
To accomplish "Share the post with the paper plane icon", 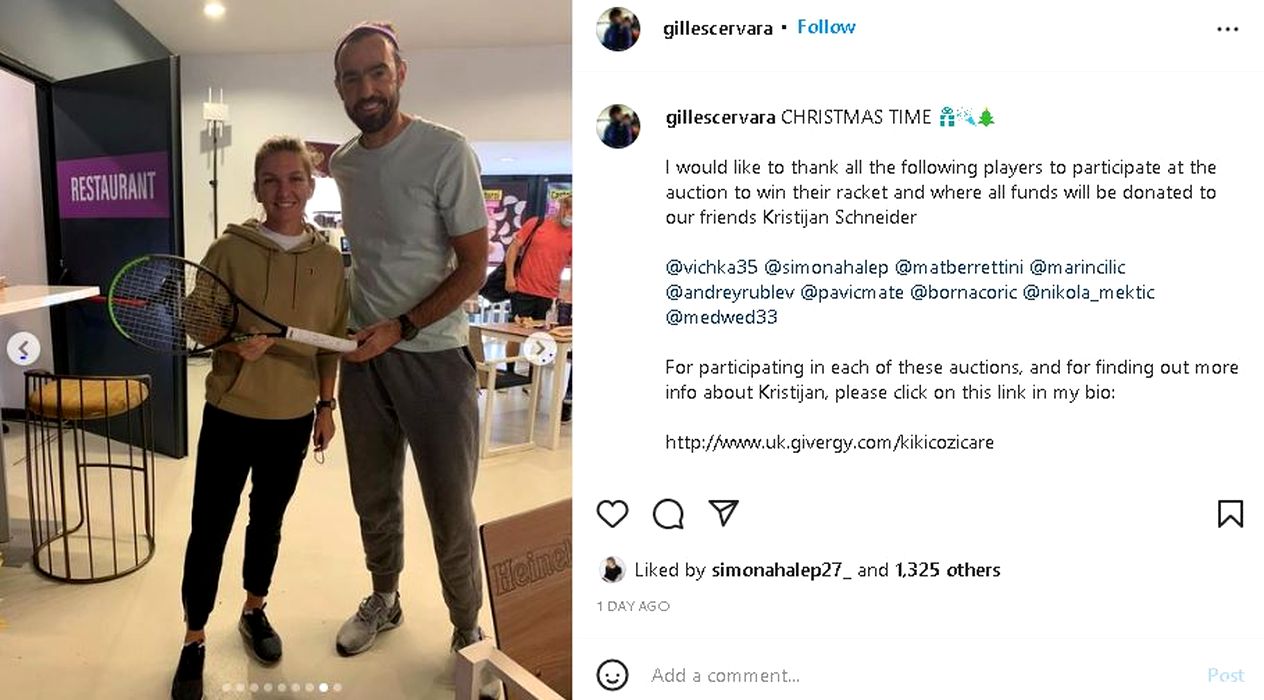I will tap(723, 513).
